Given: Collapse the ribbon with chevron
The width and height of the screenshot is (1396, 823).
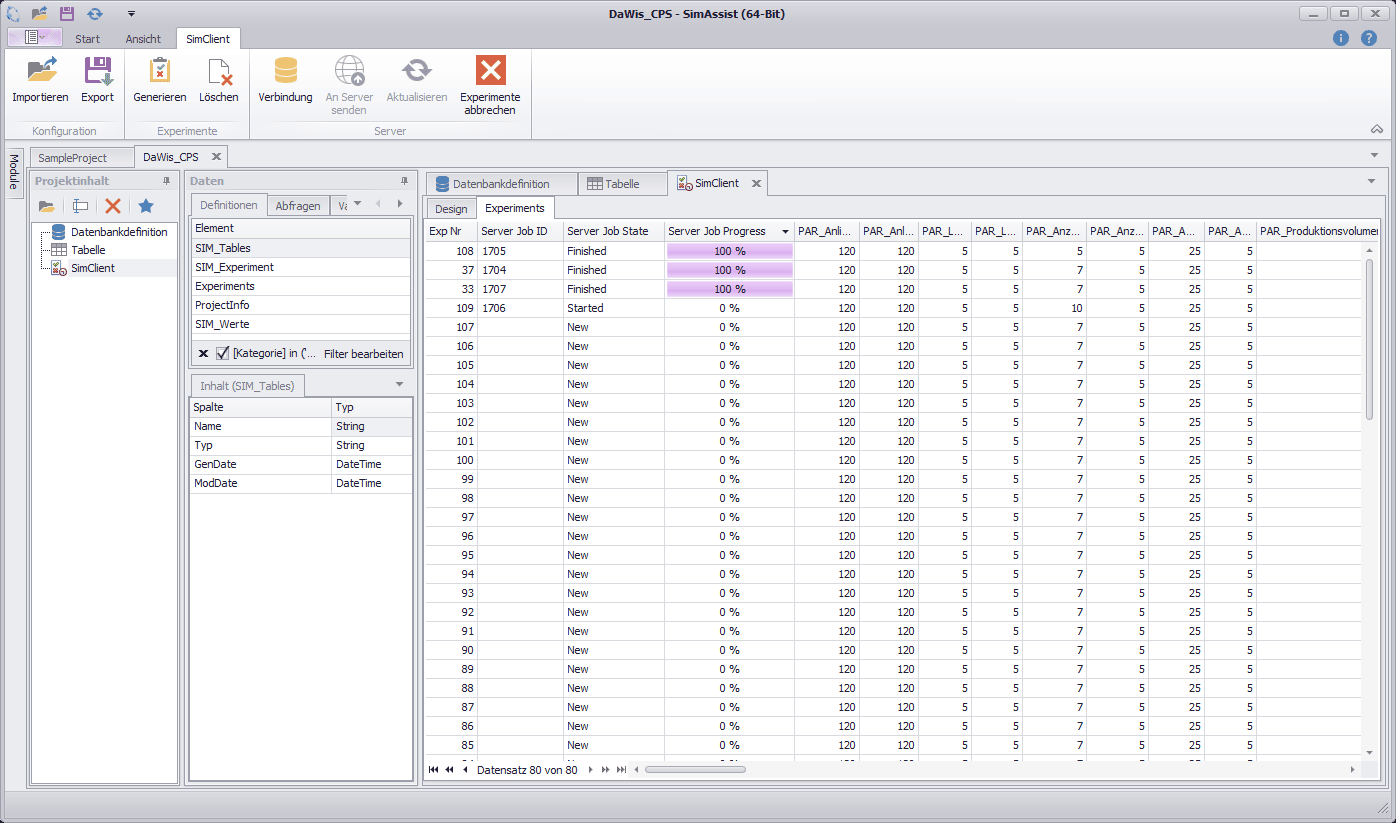Looking at the screenshot, I should pyautogui.click(x=1377, y=130).
